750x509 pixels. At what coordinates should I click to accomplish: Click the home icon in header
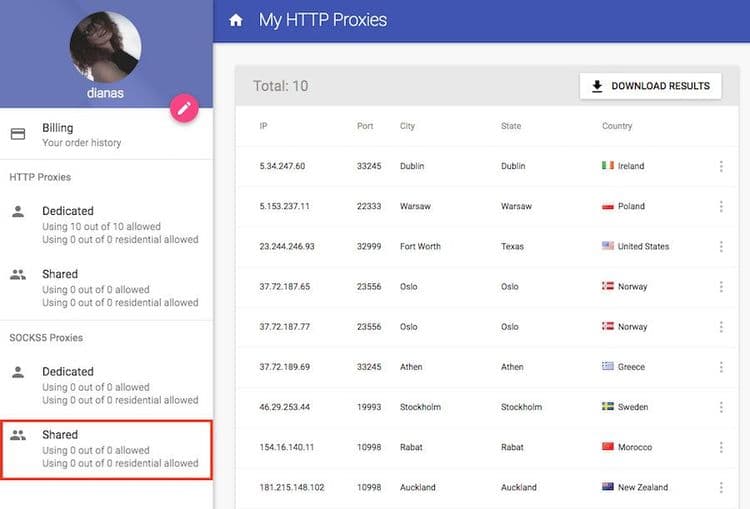click(x=236, y=20)
